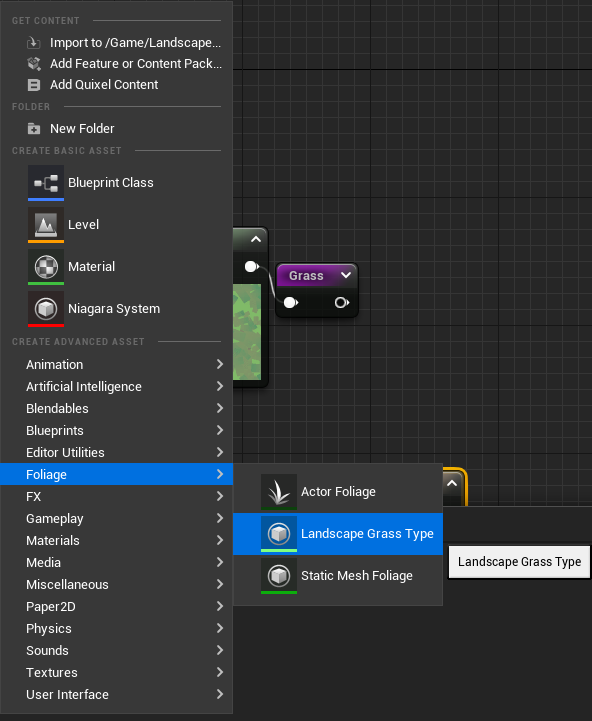Image resolution: width=592 pixels, height=721 pixels.
Task: Click the Blueprint Class asset icon
Action: 46,183
